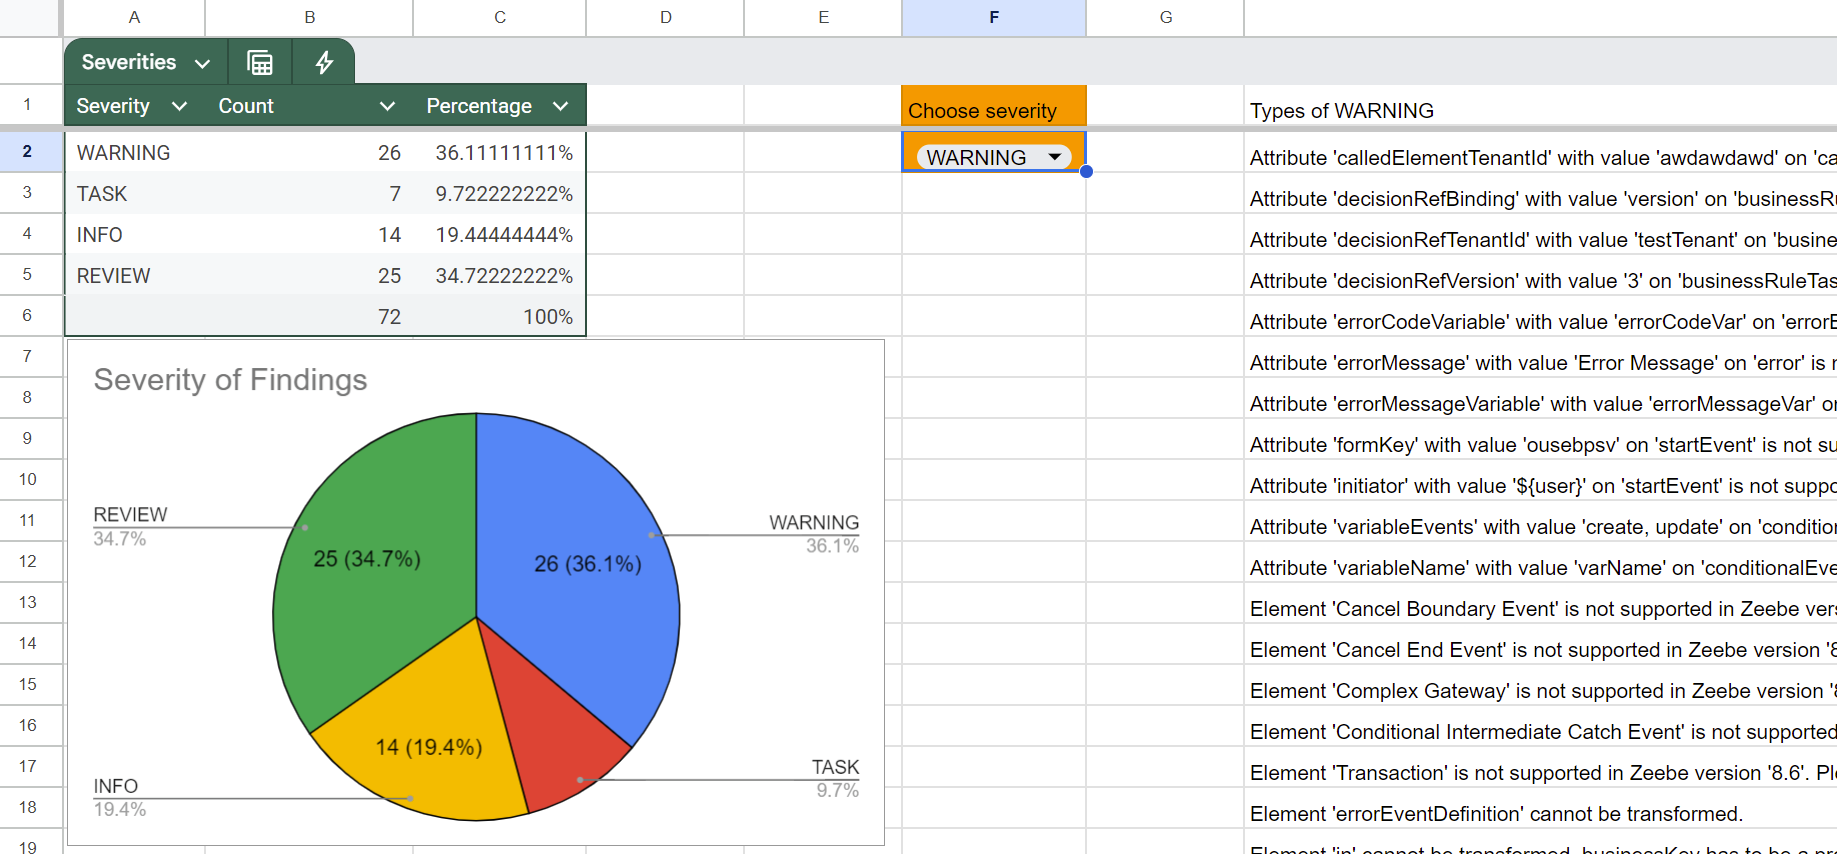This screenshot has height=854, width=1837.
Task: Click the selection fill handle on cell F2
Action: pyautogui.click(x=1086, y=171)
